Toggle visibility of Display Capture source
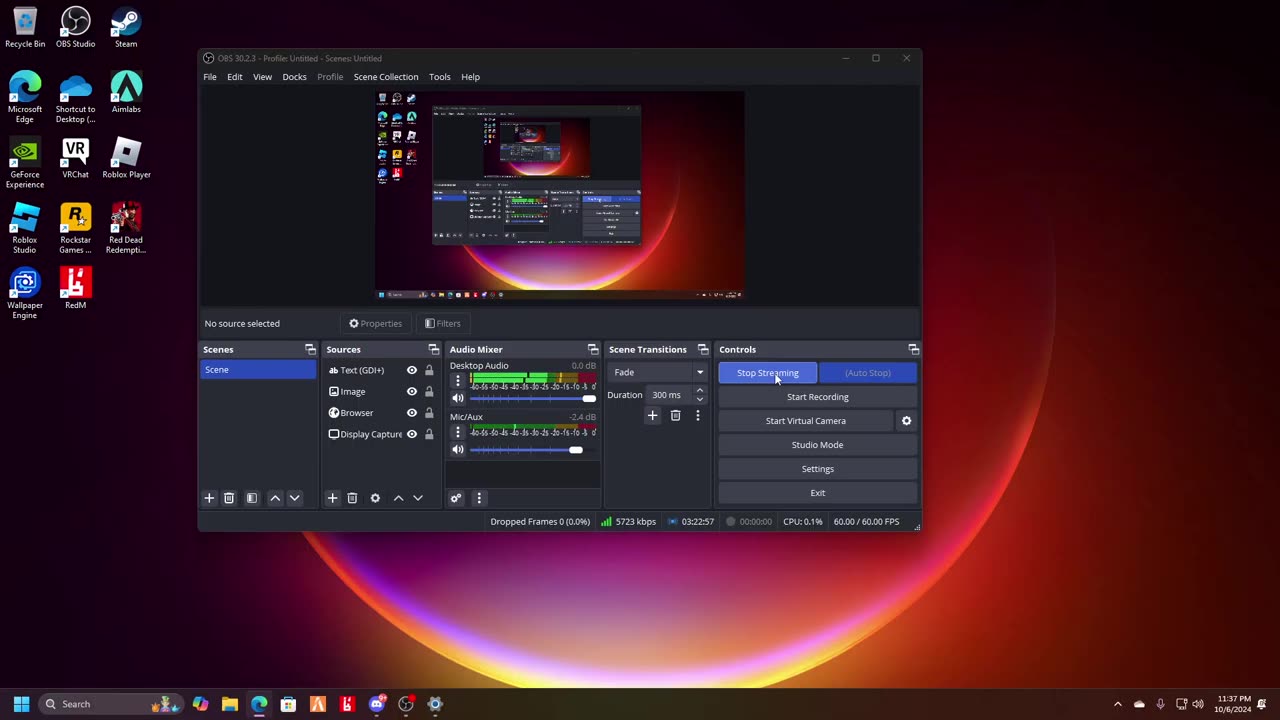 click(x=411, y=434)
